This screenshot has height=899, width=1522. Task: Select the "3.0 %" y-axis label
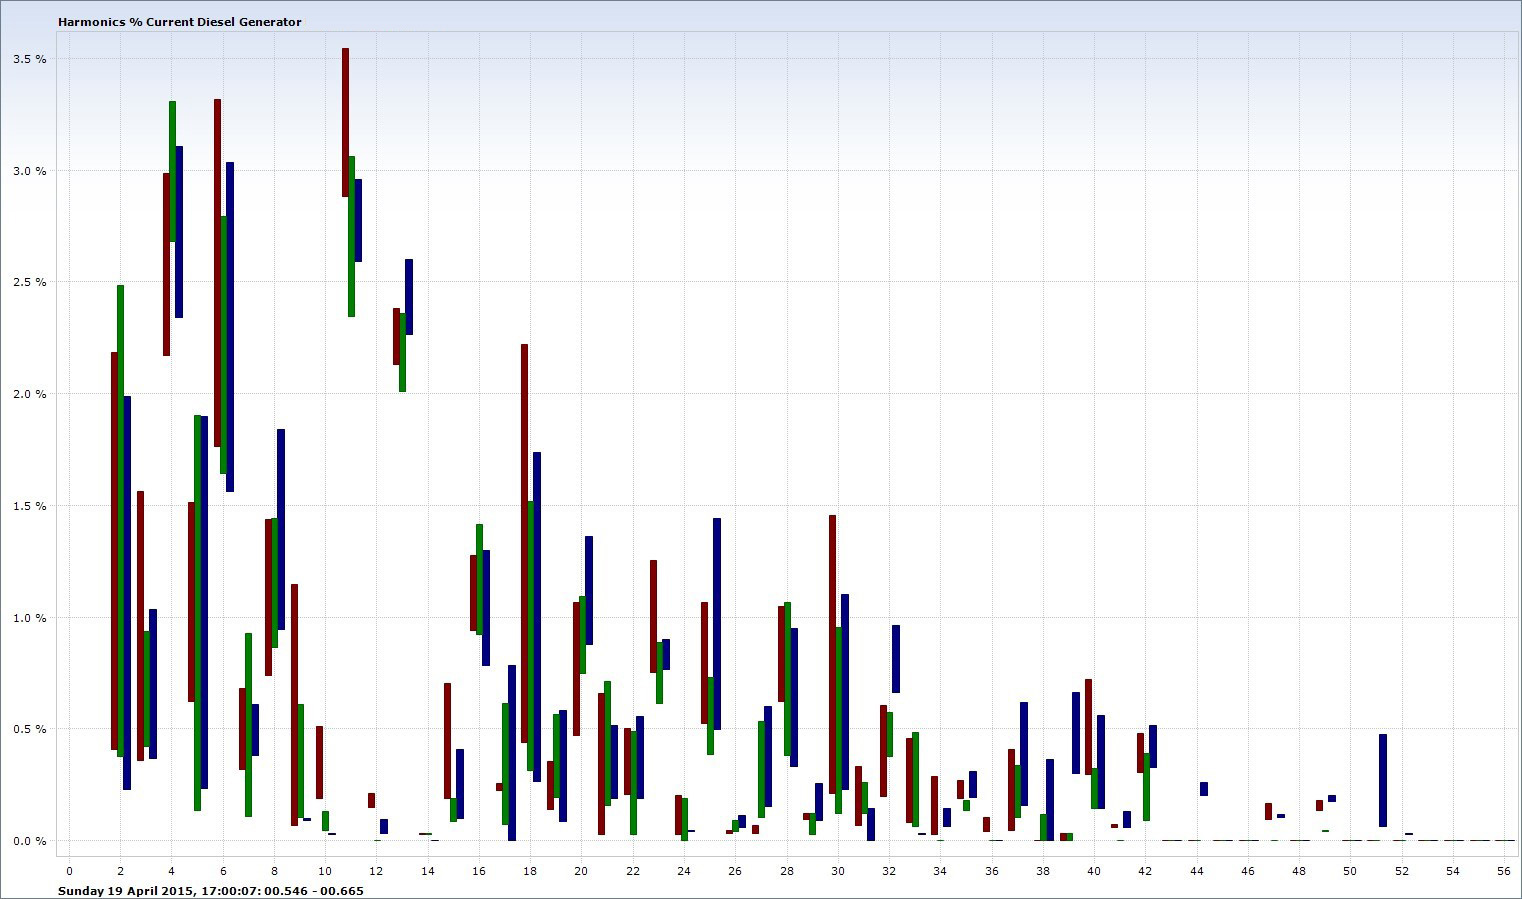30,171
